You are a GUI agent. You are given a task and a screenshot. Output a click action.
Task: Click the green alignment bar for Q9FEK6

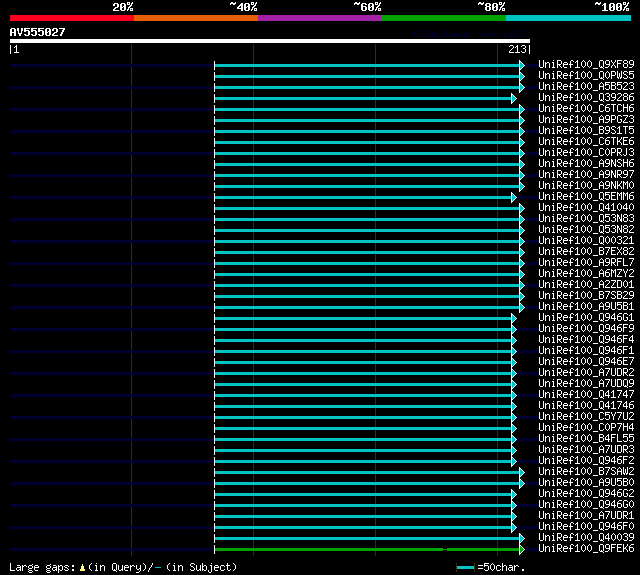pos(367,550)
